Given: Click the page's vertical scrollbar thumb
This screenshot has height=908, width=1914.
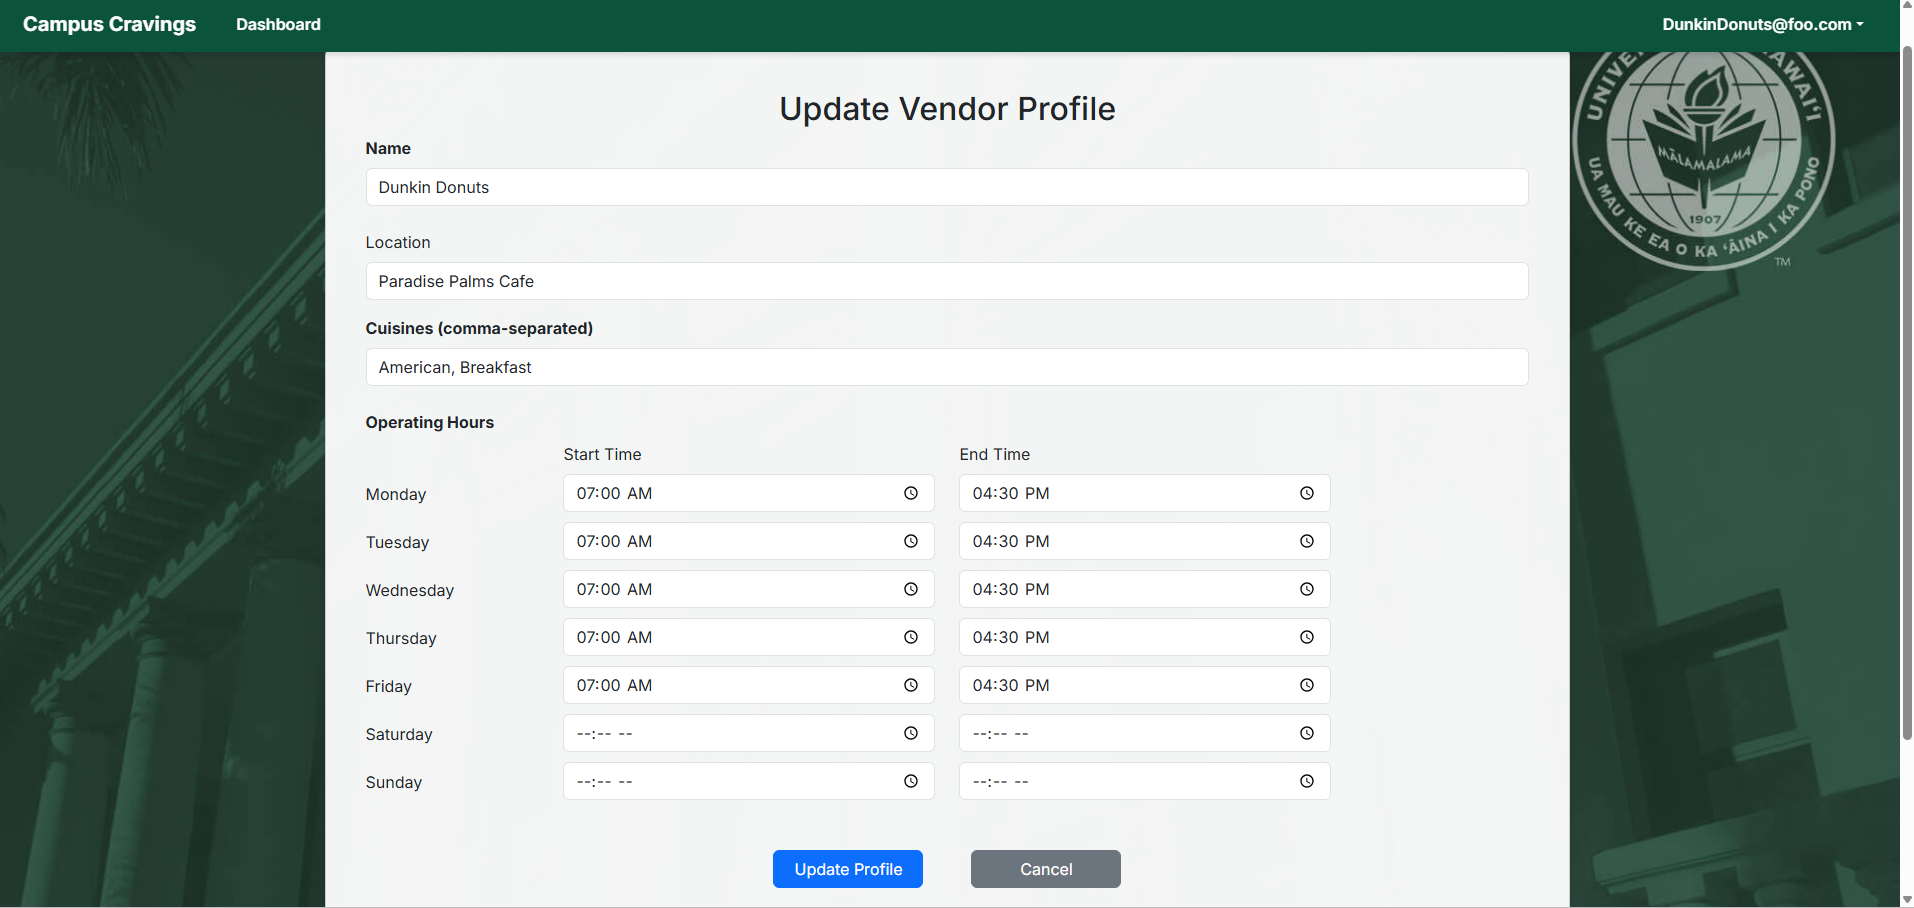Looking at the screenshot, I should click(1906, 390).
